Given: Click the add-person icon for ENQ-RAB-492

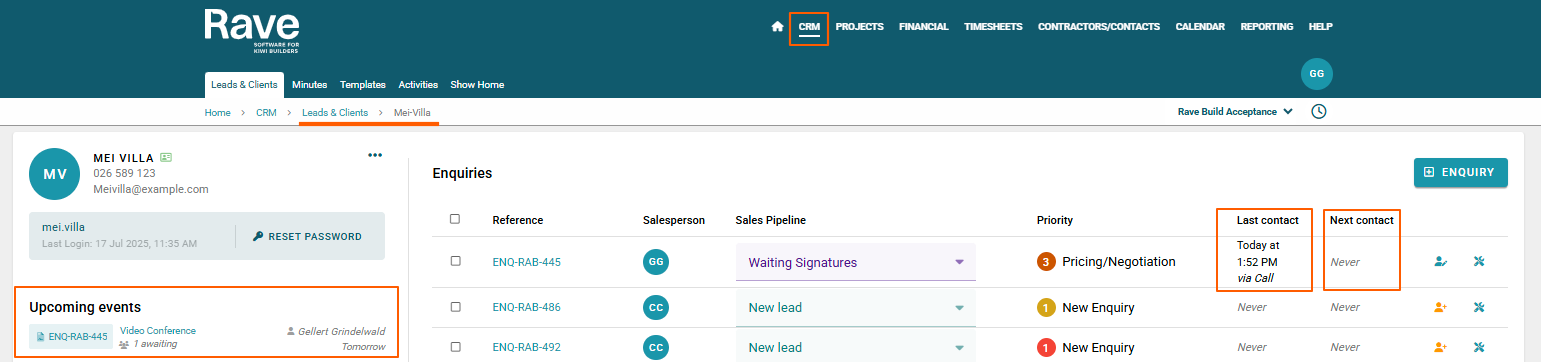Looking at the screenshot, I should pyautogui.click(x=1440, y=347).
